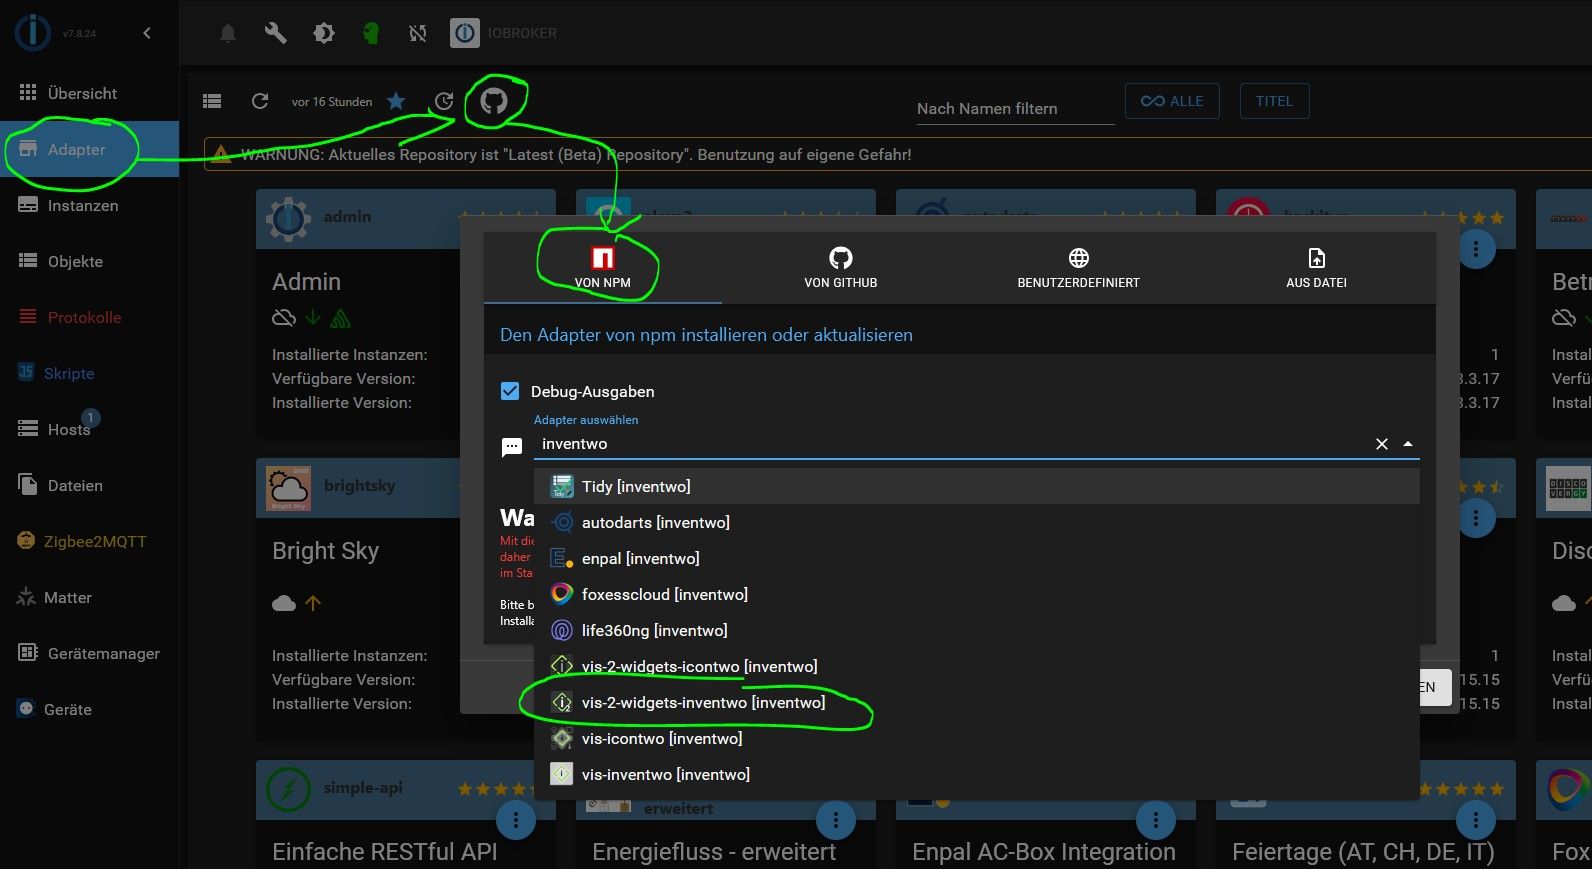
Task: Uncheck the Debug-Ausgaben checkbox
Action: pos(510,391)
